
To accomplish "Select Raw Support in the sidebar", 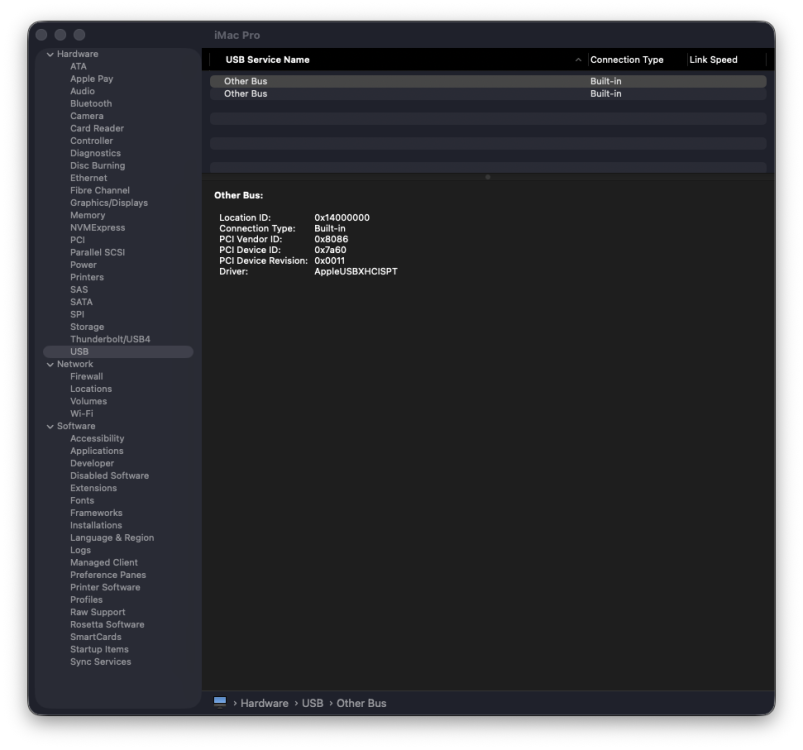I will (x=98, y=612).
